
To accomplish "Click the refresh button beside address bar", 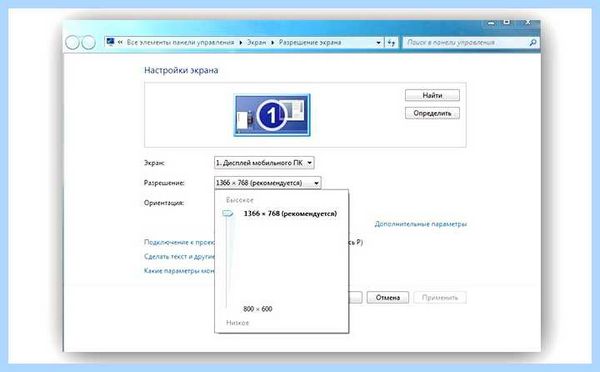I will 391,42.
